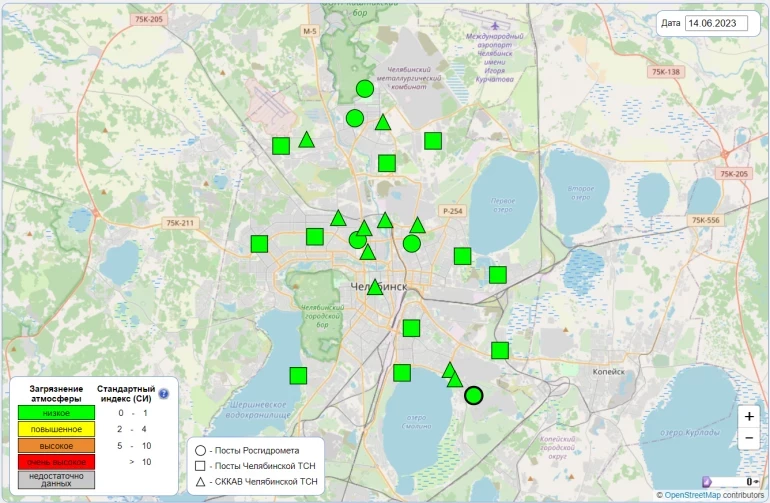The height and width of the screenshot is (503, 770).
Task: Click the date field showing 14.06.2023
Action: click(722, 23)
